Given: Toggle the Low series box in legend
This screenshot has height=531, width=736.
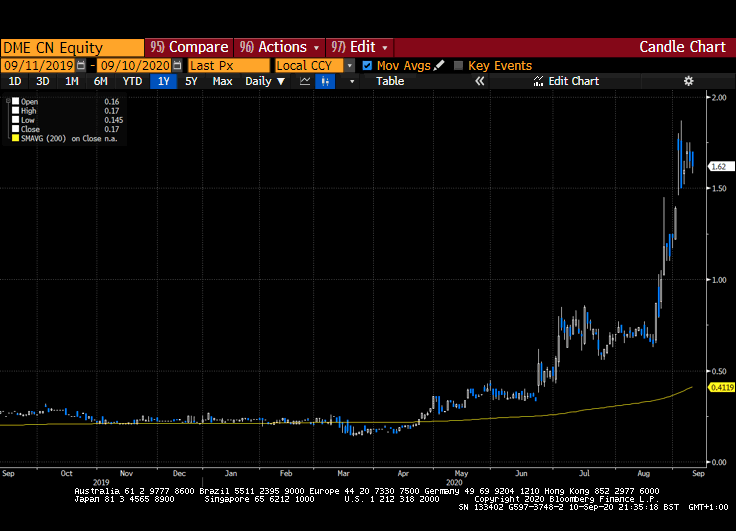Looking at the screenshot, I should (15, 120).
